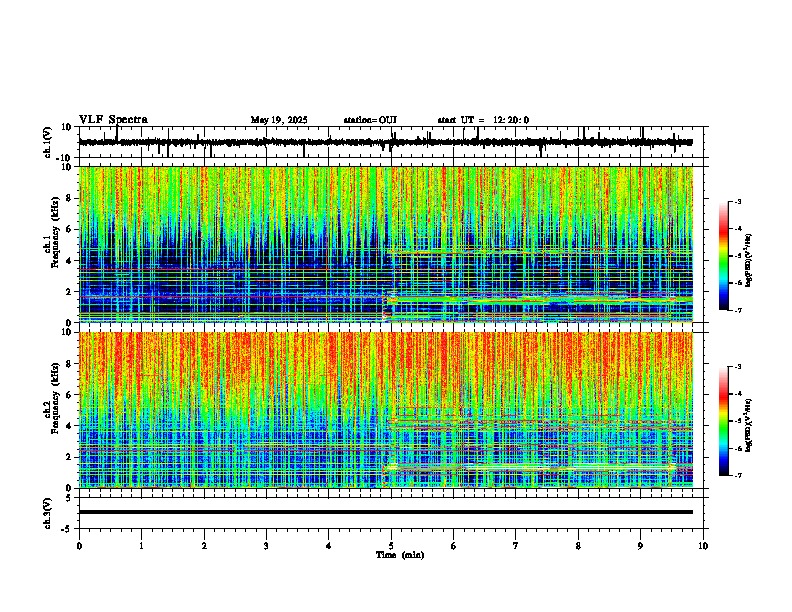This screenshot has width=792, height=612.
Task: Click the ch.1 spectrogram color scale bar
Action: coord(724,256)
